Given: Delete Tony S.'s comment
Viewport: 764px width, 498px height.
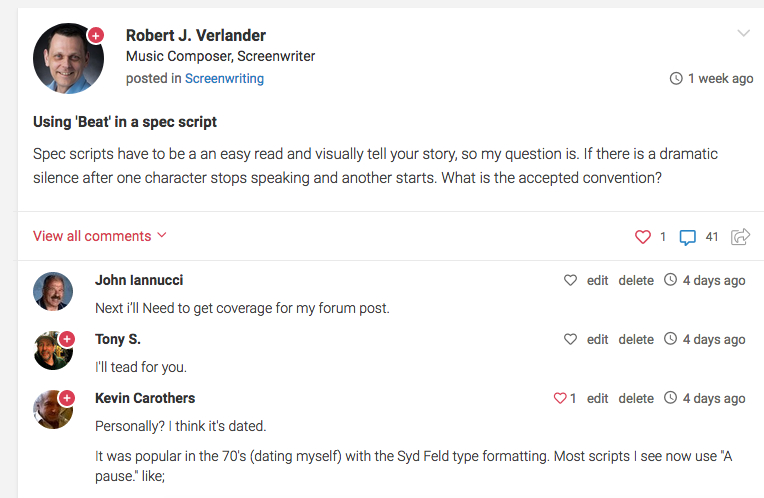Looking at the screenshot, I should click(636, 340).
